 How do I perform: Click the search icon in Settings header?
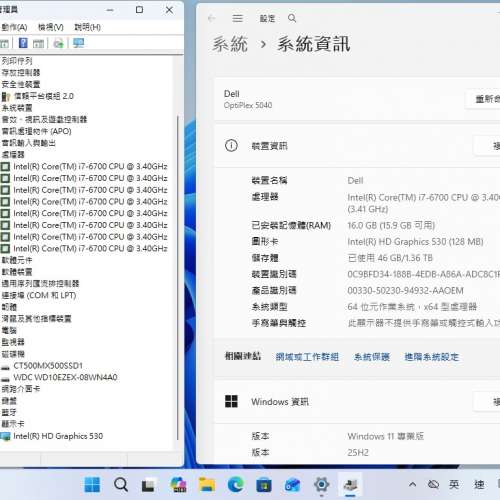tap(292, 18)
